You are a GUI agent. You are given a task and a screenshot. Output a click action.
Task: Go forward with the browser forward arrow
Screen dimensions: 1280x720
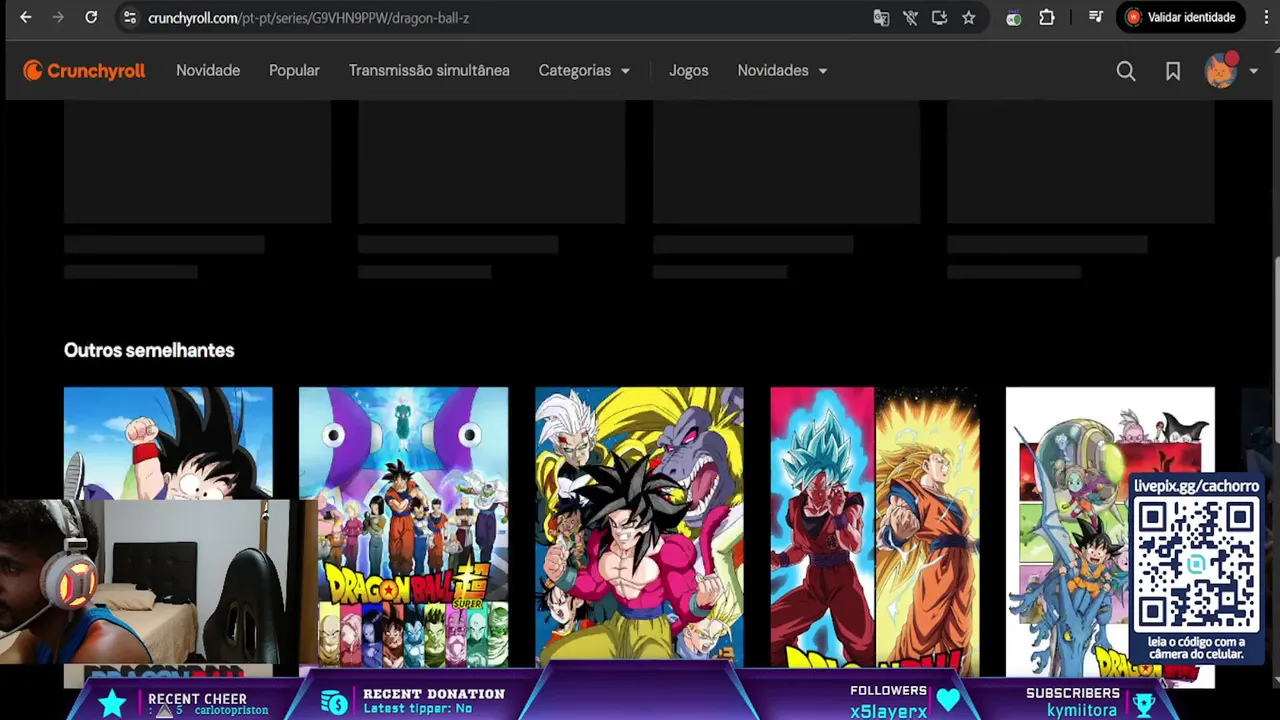(x=58, y=17)
